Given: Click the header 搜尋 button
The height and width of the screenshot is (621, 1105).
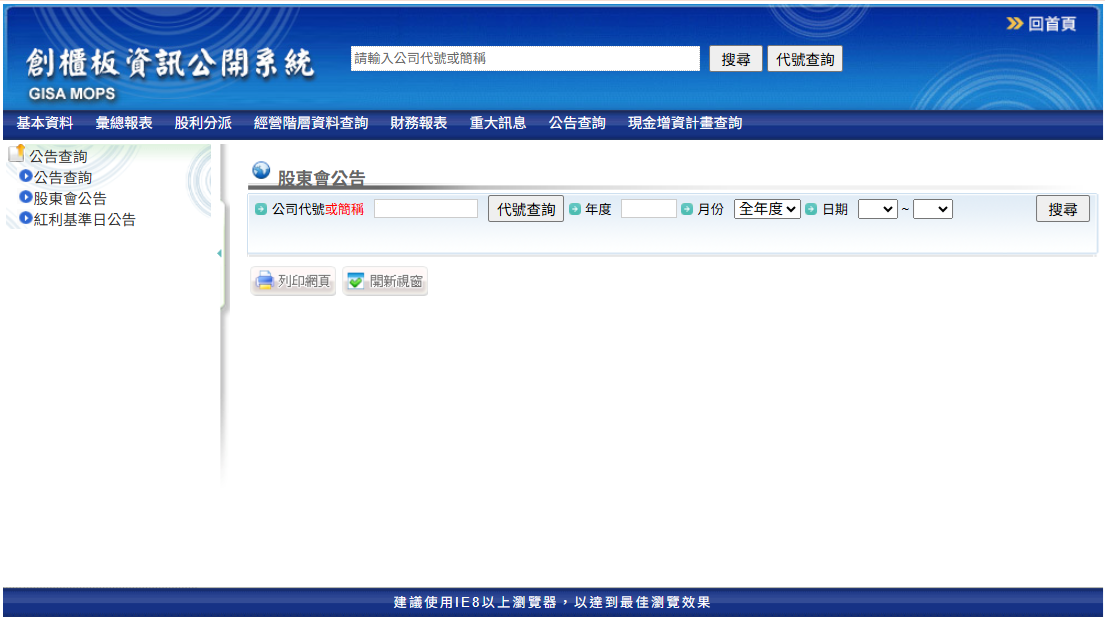Looking at the screenshot, I should [x=735, y=59].
